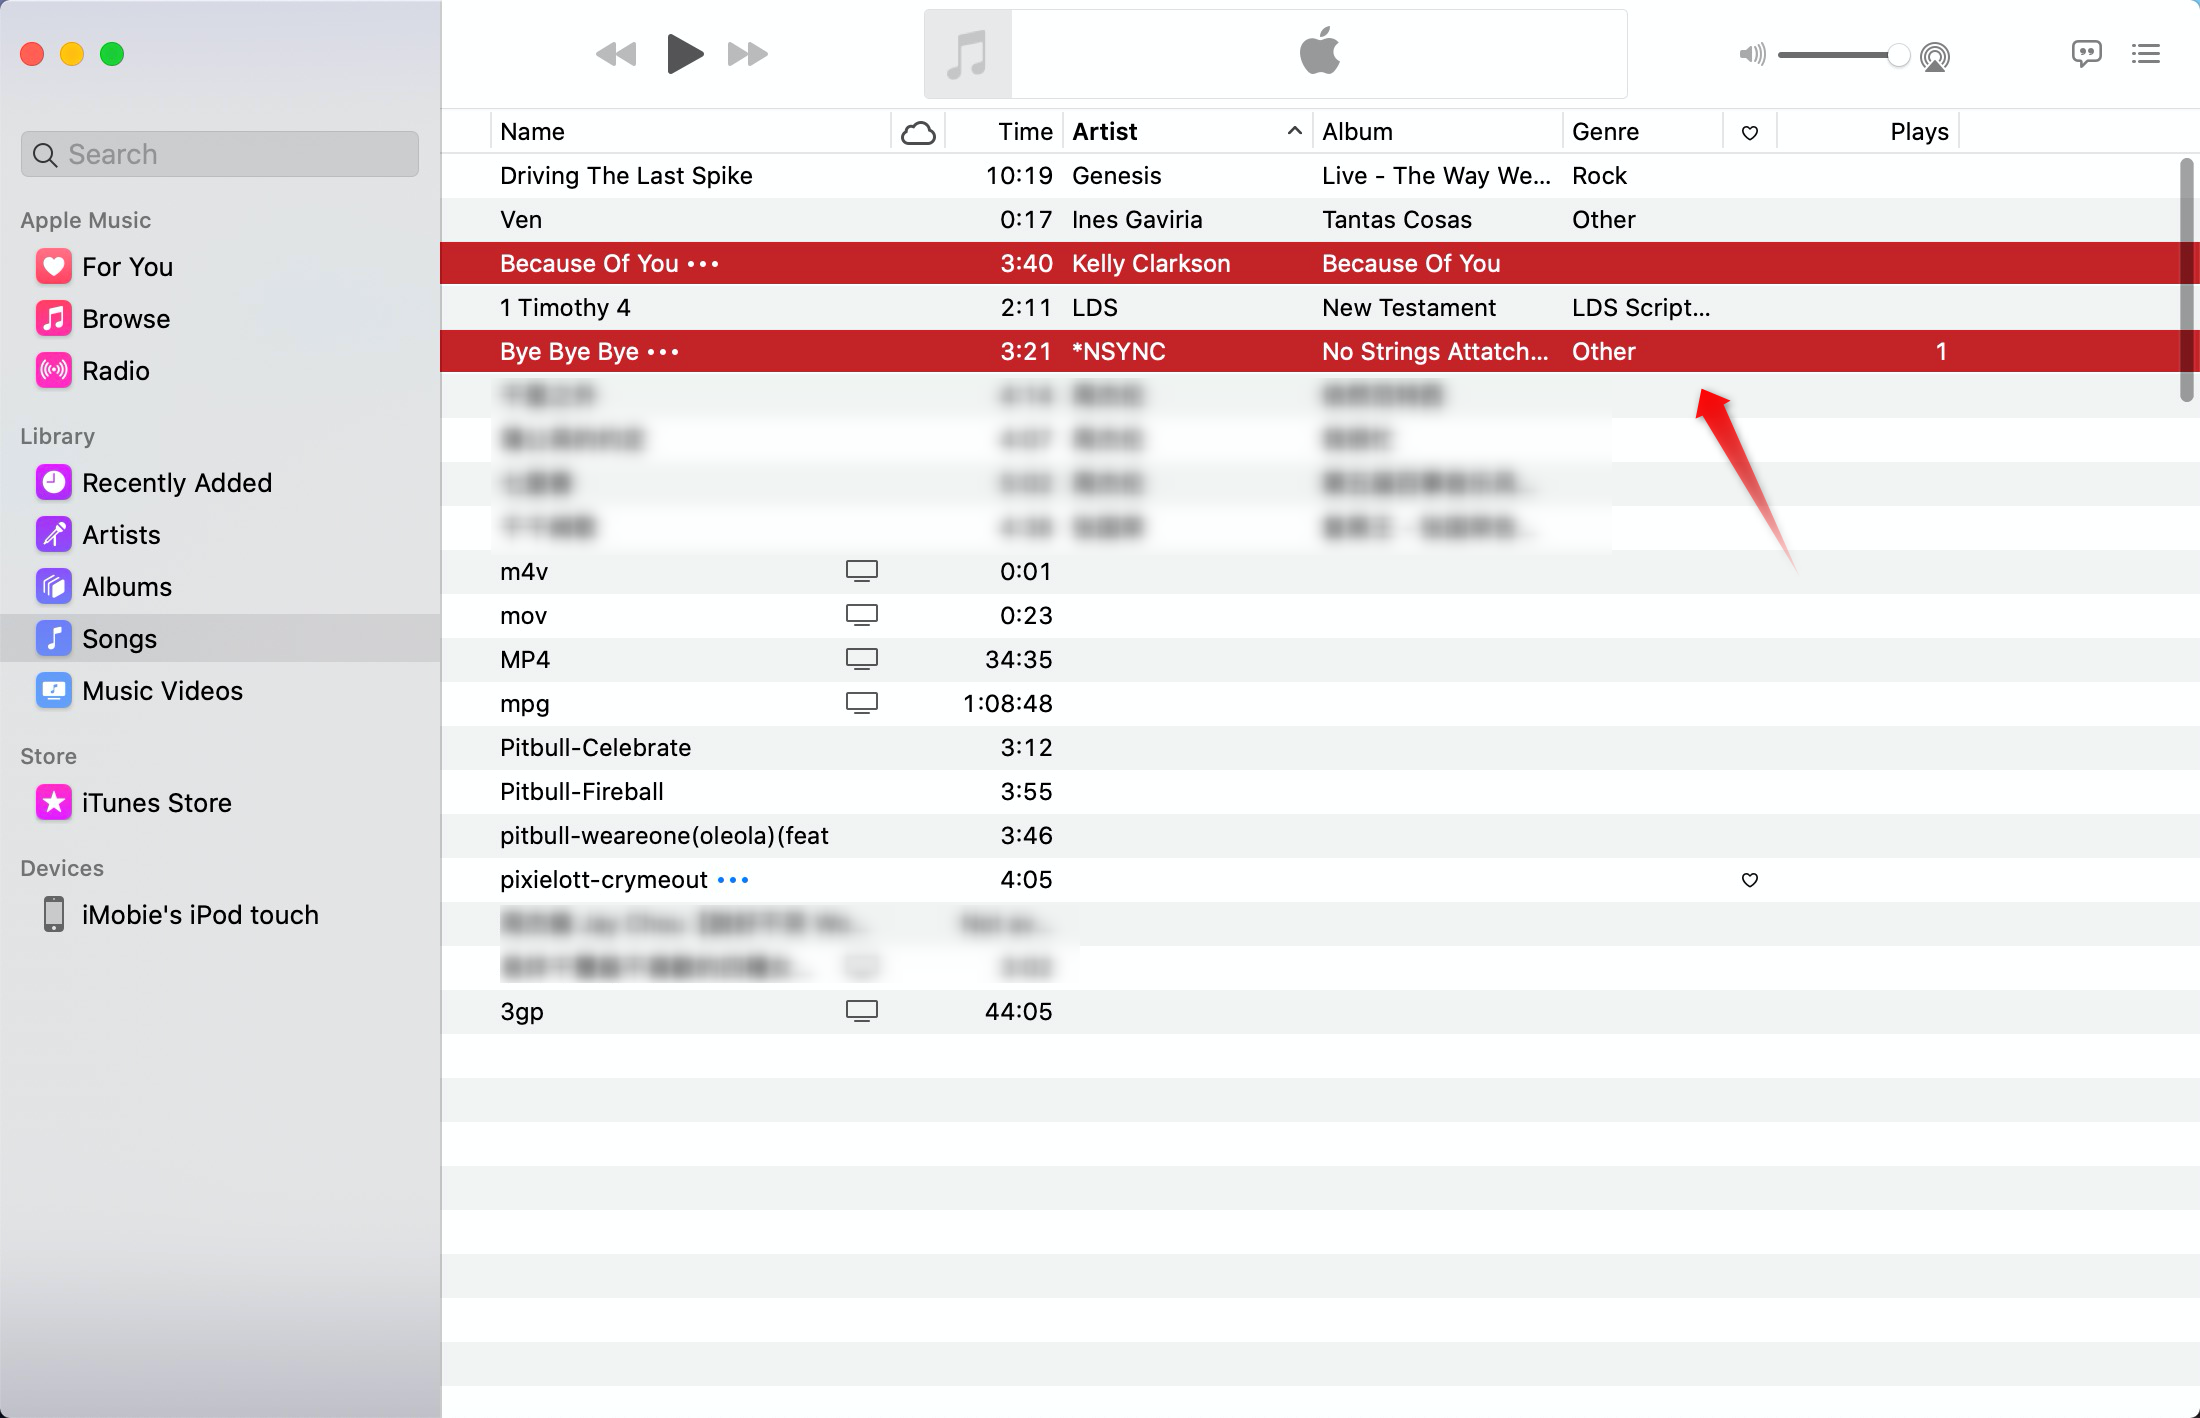
Task: Sort by Album column header
Action: click(x=1437, y=132)
